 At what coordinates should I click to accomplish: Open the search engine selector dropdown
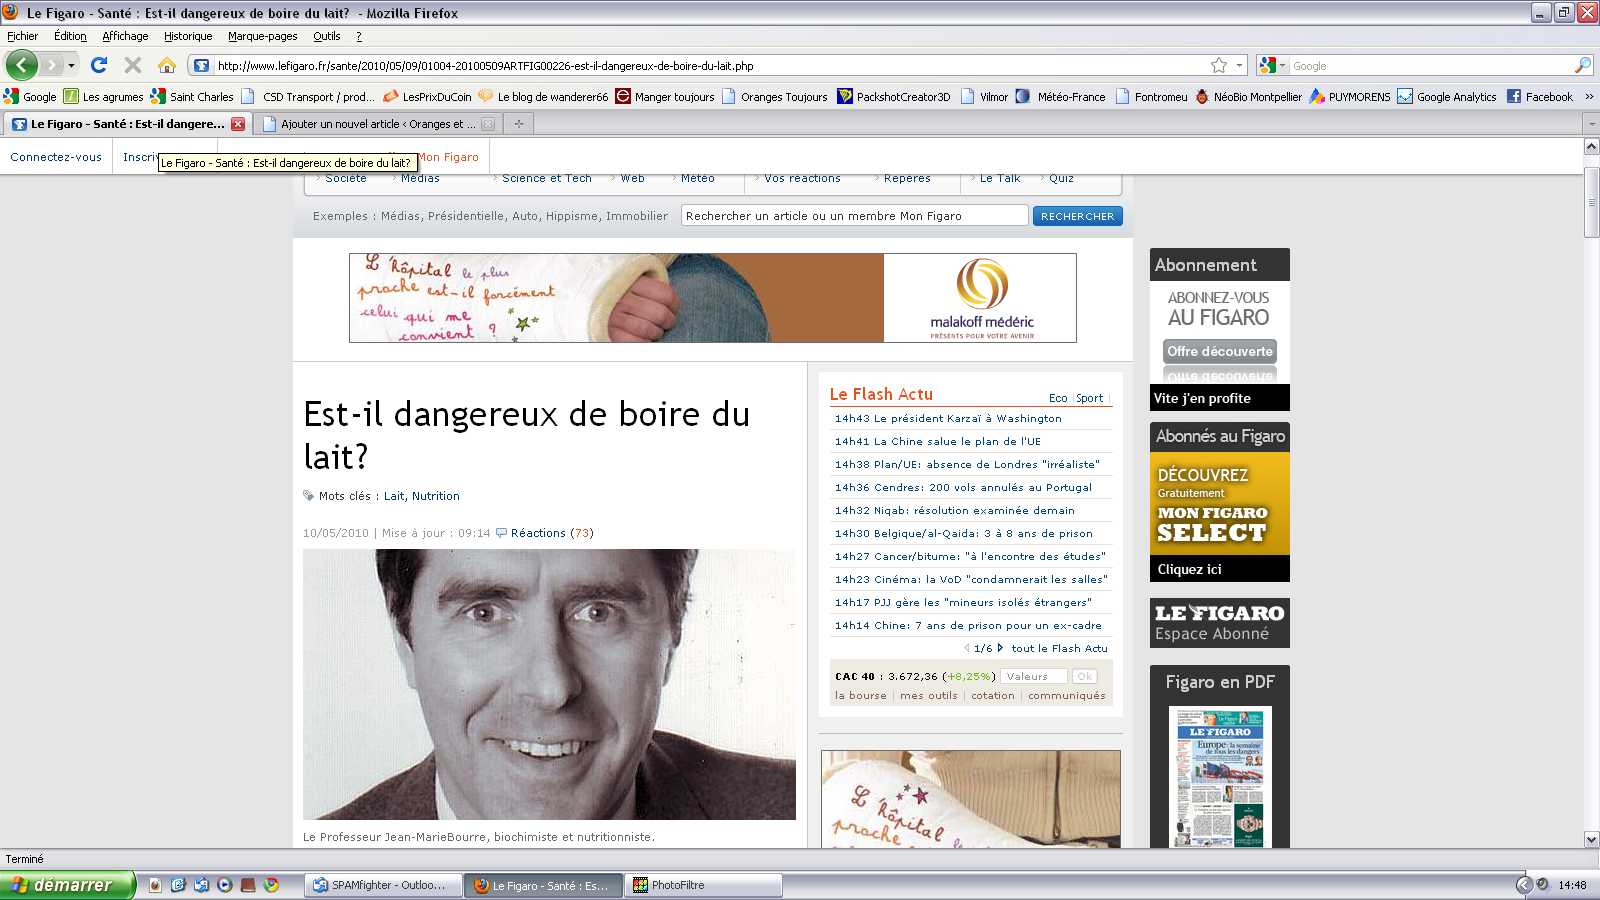(x=1273, y=65)
